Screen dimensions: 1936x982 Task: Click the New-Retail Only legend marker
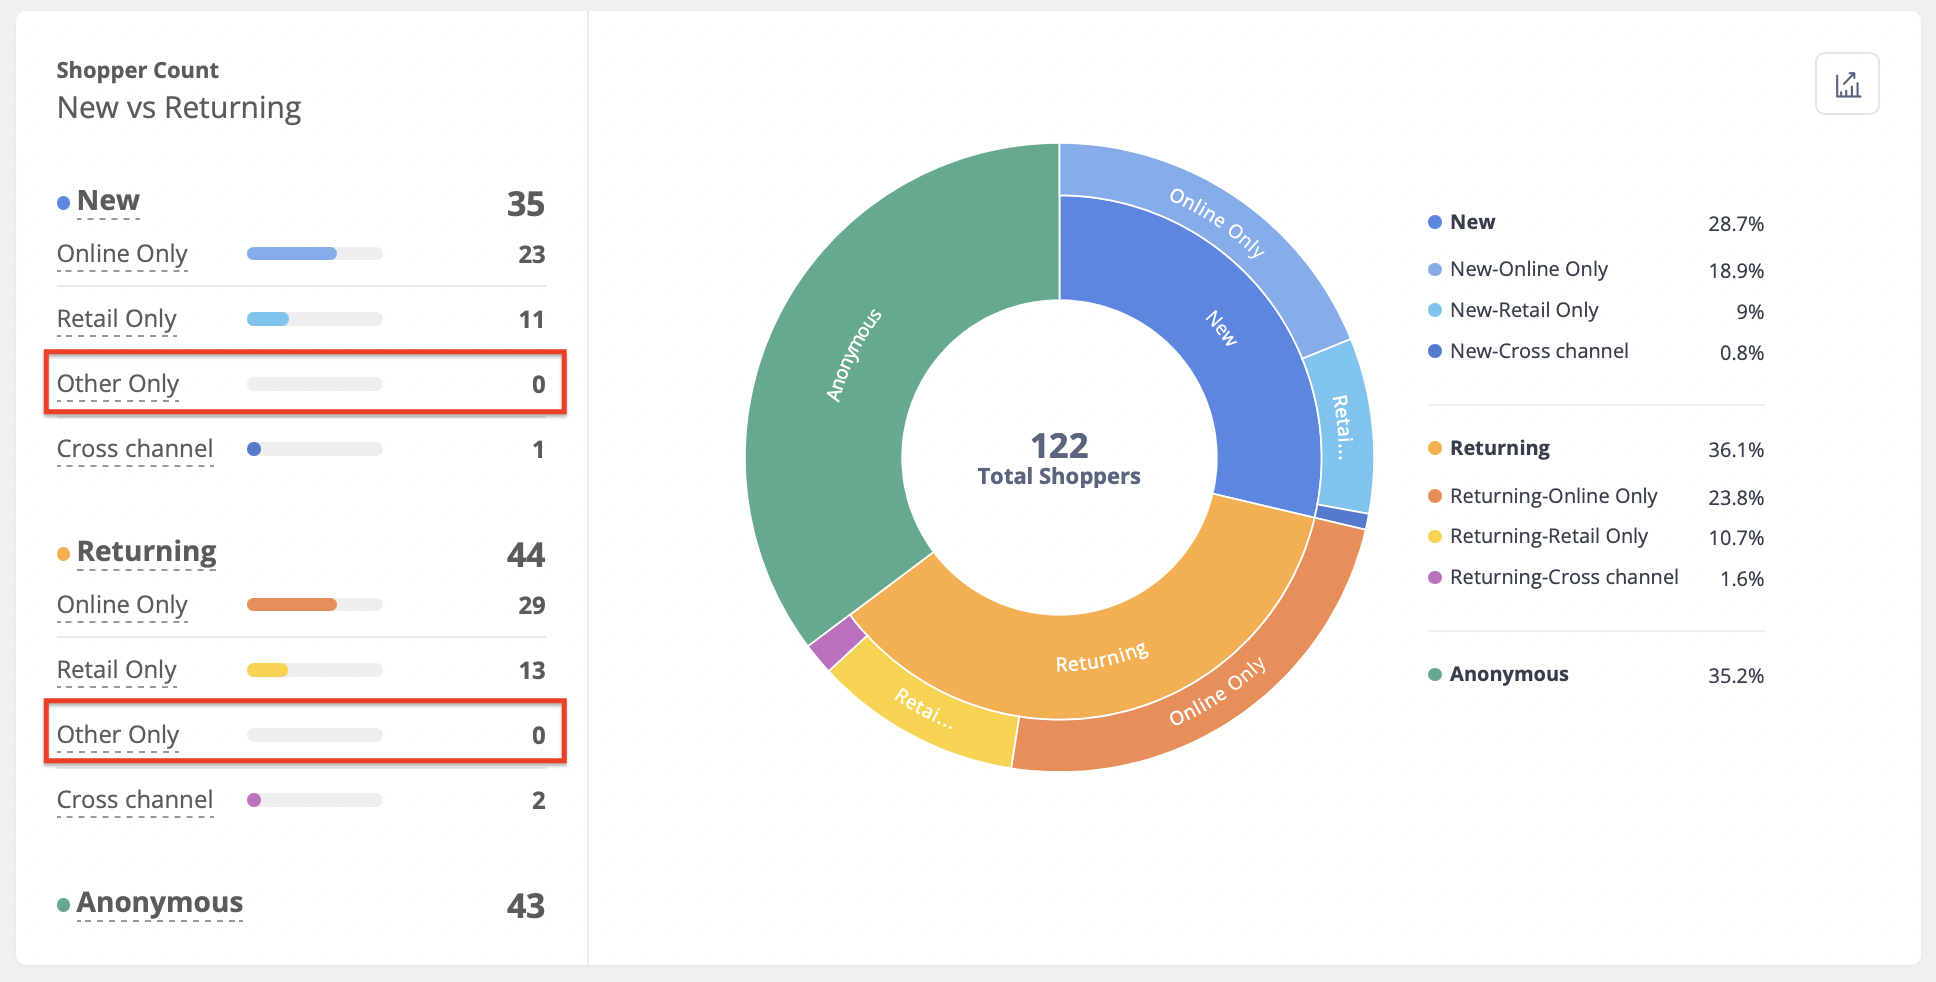(x=1434, y=310)
